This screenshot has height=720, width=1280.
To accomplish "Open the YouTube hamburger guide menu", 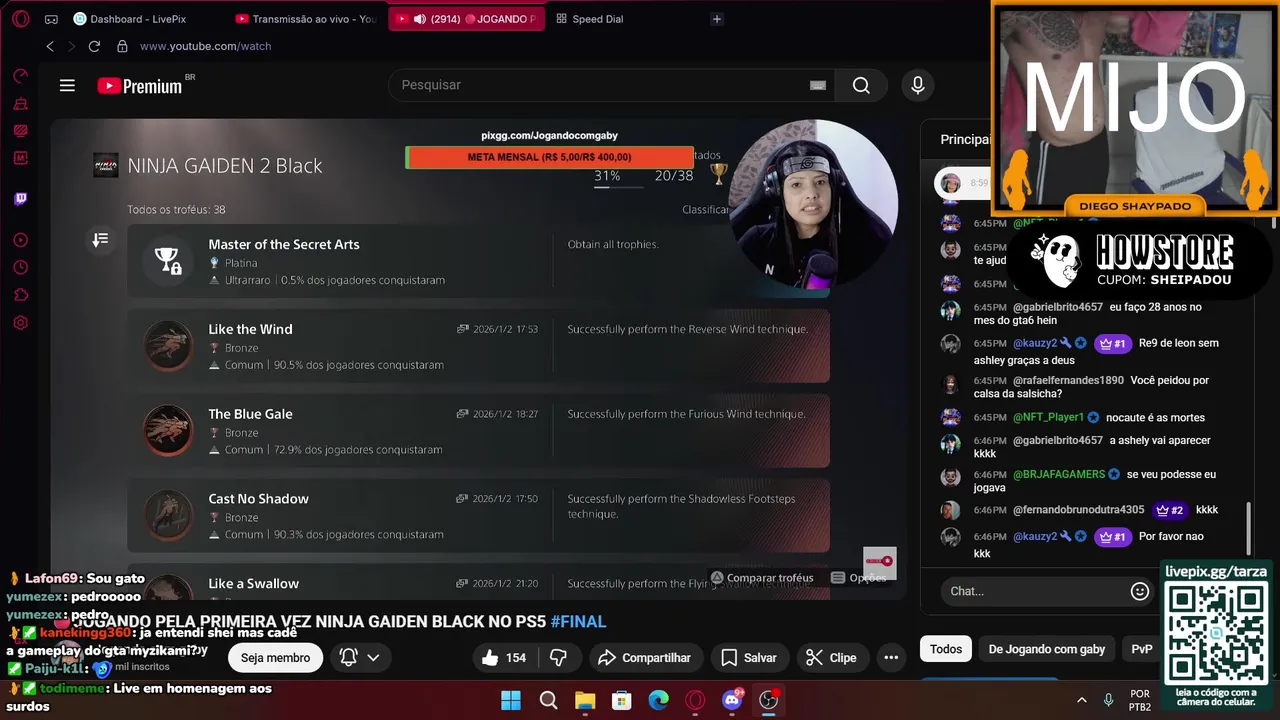I will pyautogui.click(x=67, y=85).
